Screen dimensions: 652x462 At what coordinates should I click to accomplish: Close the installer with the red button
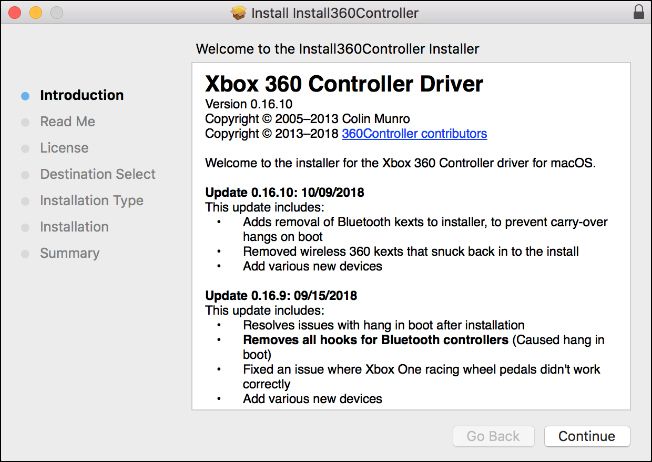click(x=15, y=13)
